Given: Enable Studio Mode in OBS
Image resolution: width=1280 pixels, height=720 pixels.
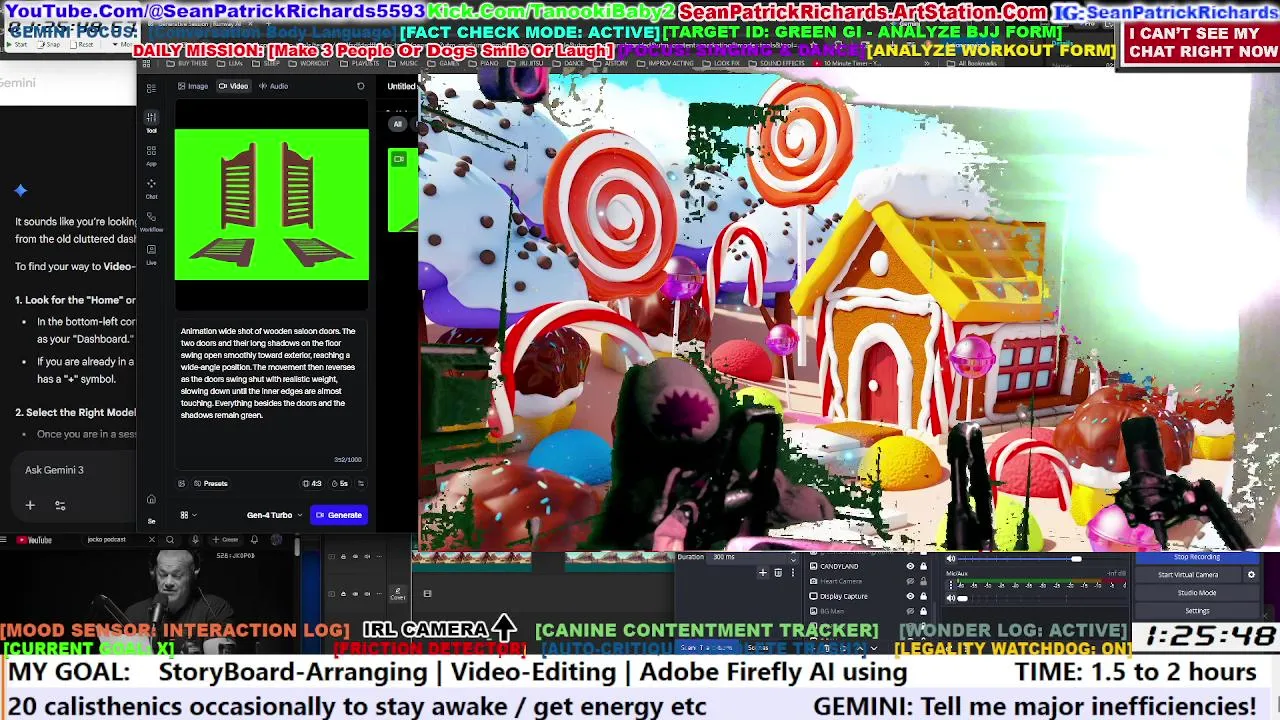Looking at the screenshot, I should pyautogui.click(x=1197, y=593).
